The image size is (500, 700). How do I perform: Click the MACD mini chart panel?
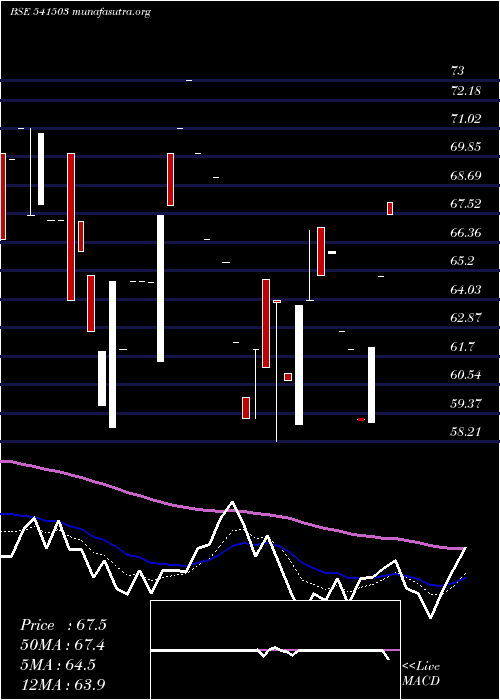tap(275, 650)
